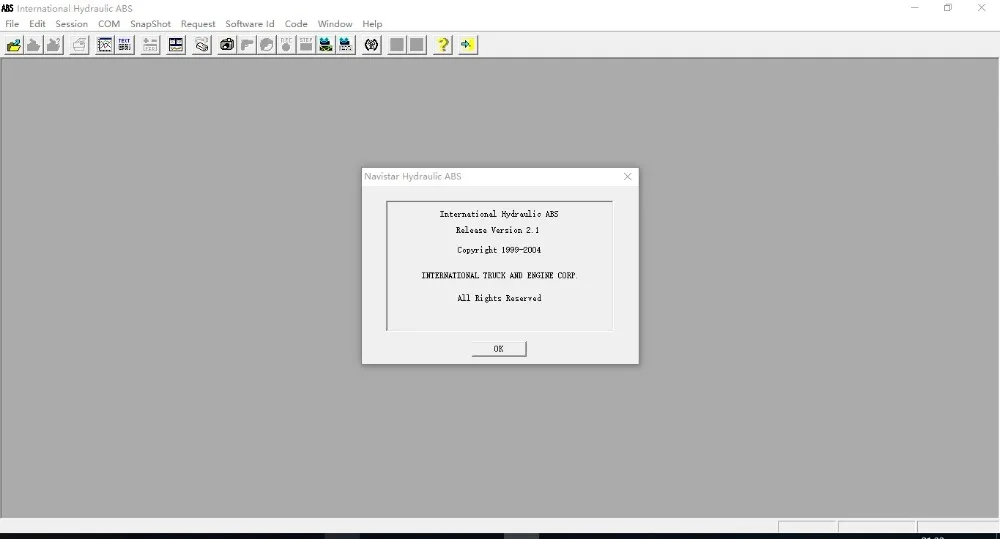Click the open folder toolbar icon

[x=13, y=45]
